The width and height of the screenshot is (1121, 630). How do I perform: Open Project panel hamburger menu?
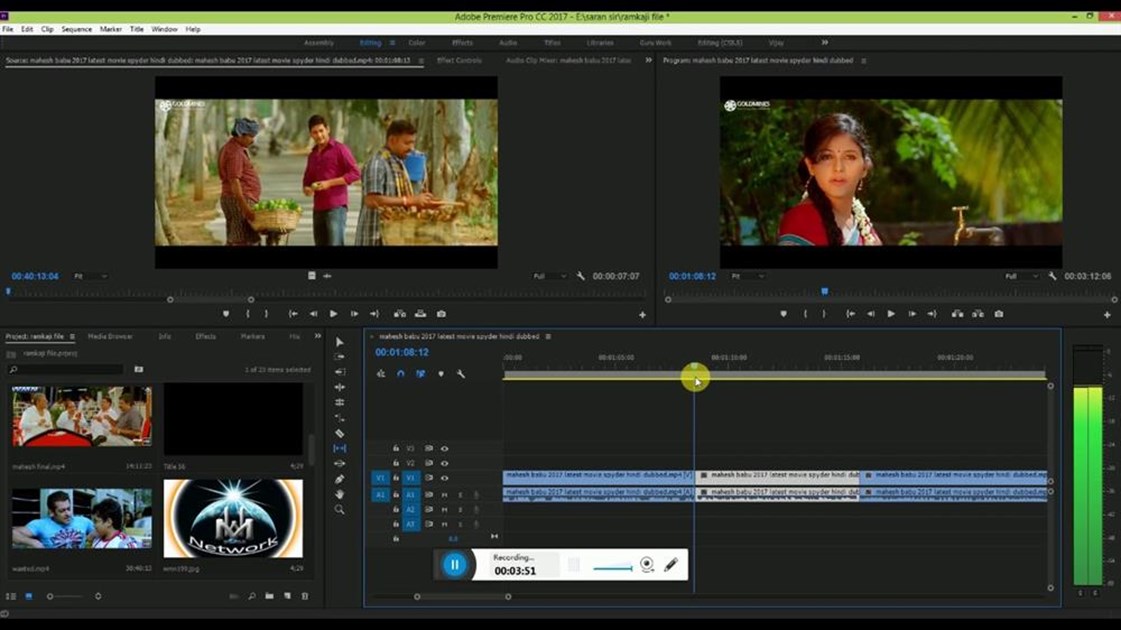(x=72, y=336)
